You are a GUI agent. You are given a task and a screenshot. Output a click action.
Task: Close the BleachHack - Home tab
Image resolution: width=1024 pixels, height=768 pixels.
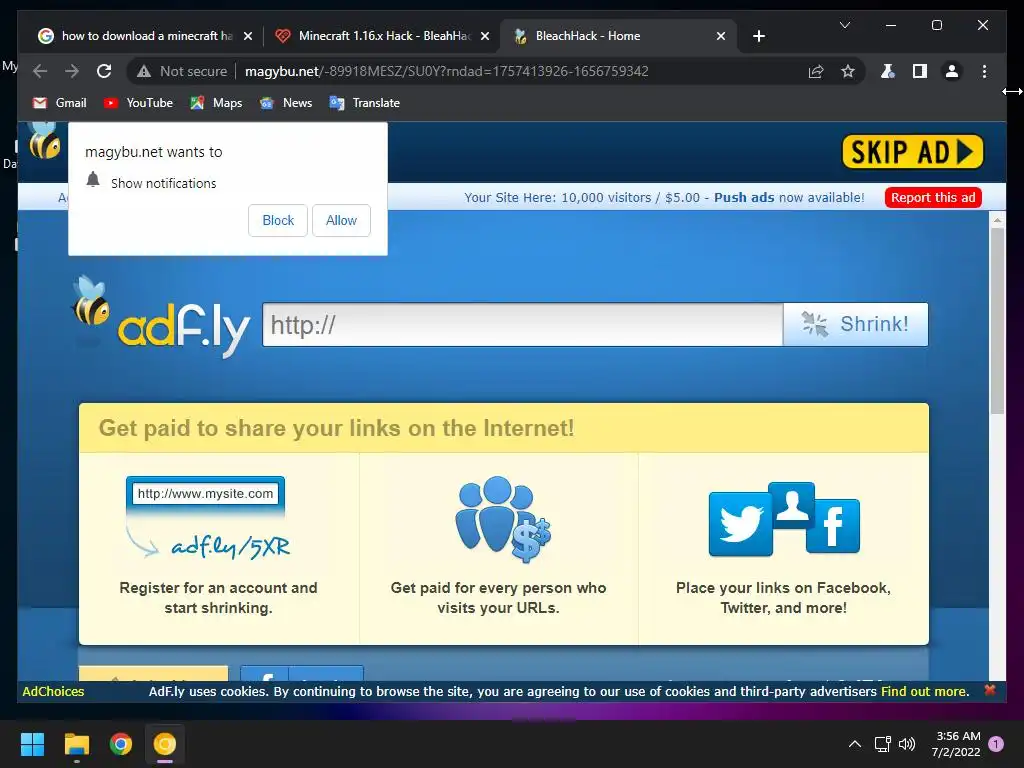(721, 36)
